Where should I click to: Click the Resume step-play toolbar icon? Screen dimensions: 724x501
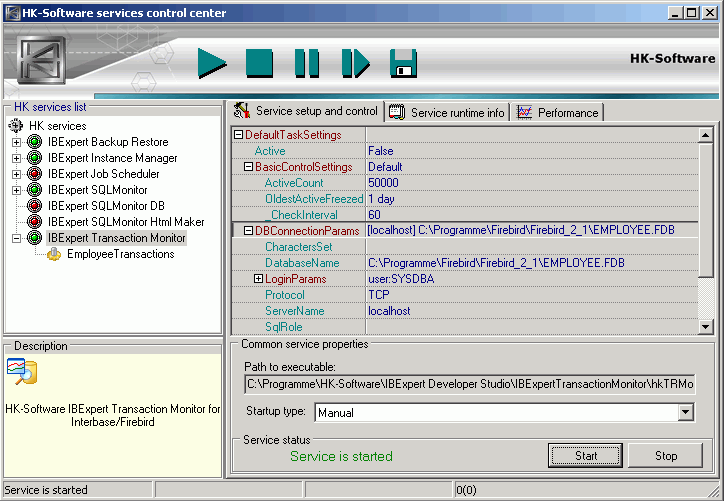[x=356, y=63]
